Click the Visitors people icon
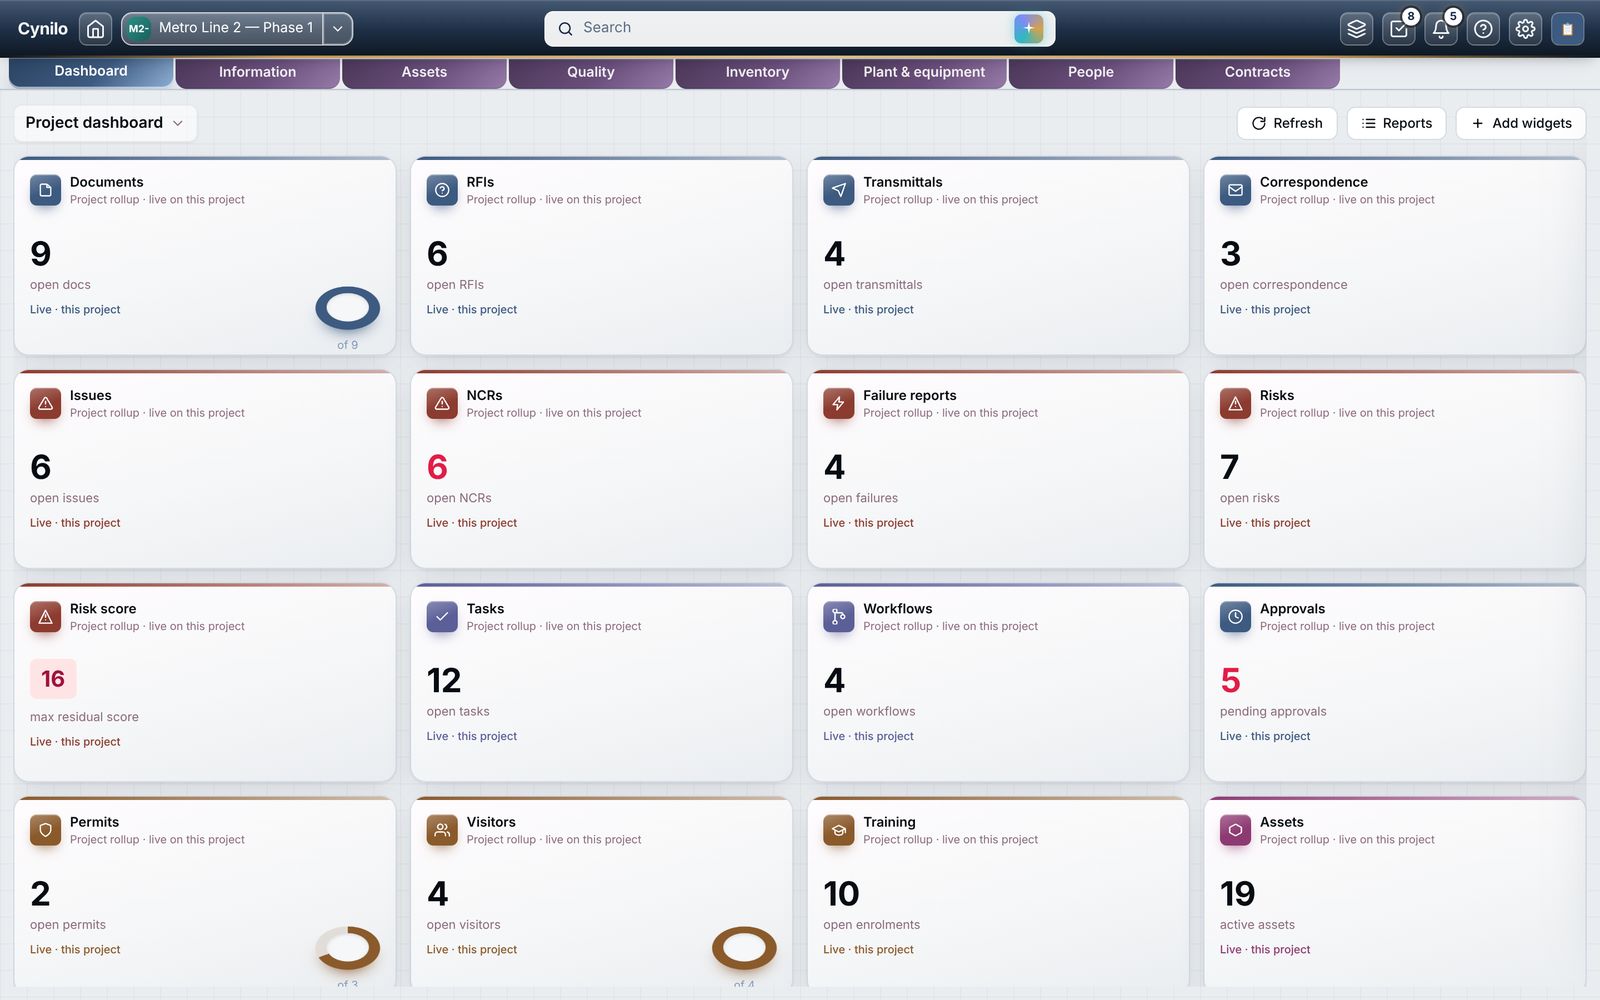 [x=442, y=830]
